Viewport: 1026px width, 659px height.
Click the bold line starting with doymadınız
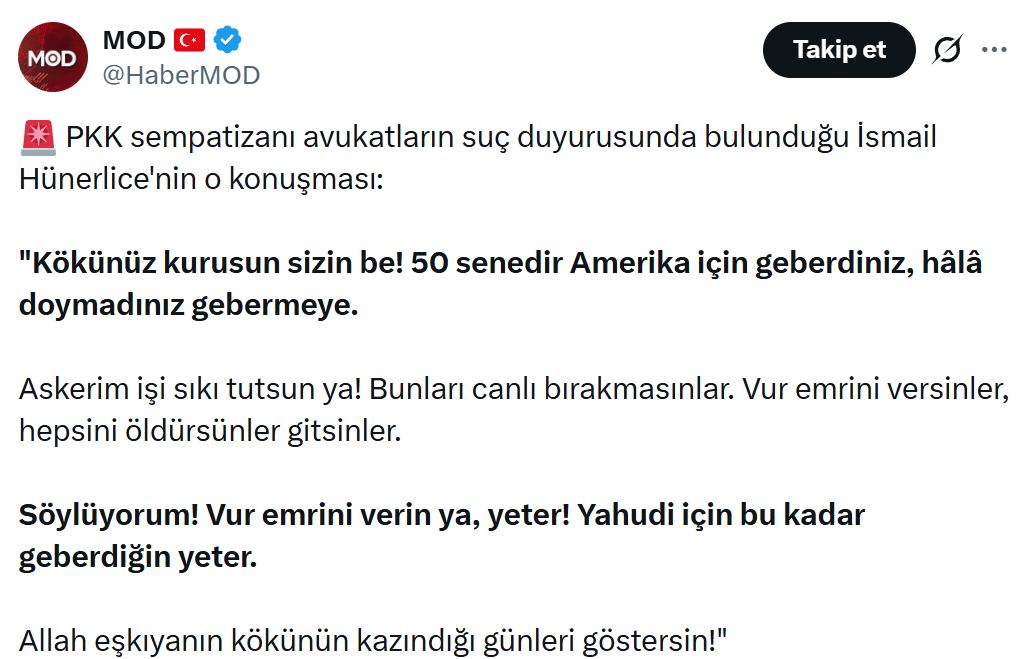click(x=188, y=305)
